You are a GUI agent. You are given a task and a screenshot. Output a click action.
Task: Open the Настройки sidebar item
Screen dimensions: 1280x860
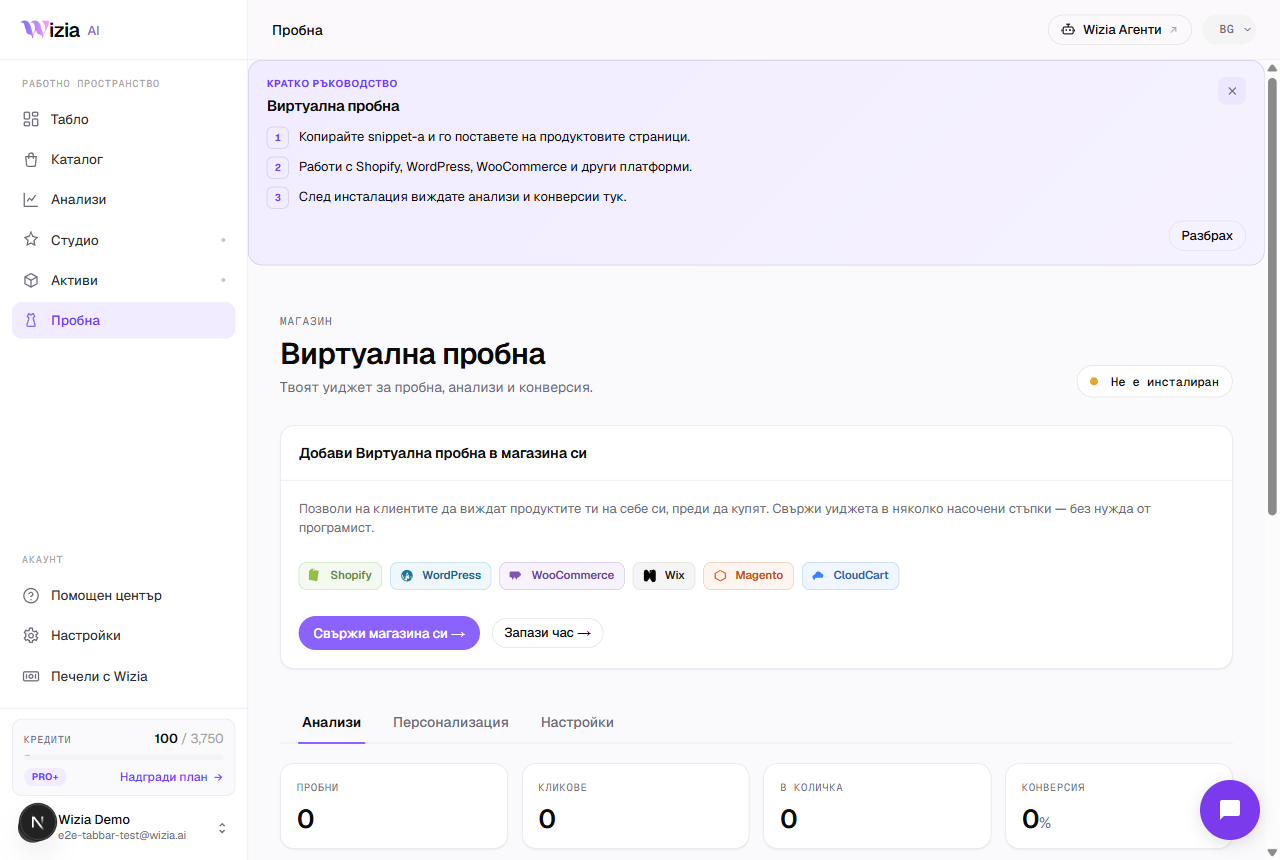coord(123,636)
